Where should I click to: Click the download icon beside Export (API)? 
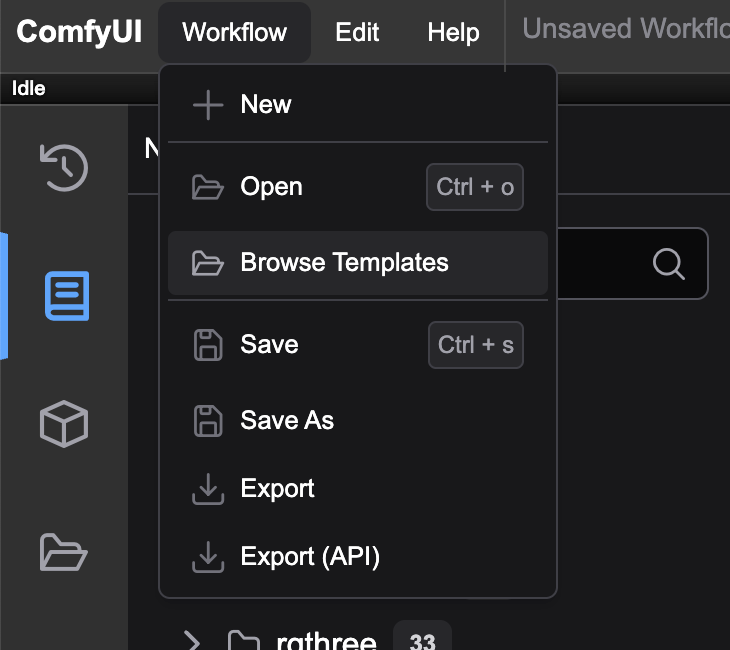(x=207, y=557)
